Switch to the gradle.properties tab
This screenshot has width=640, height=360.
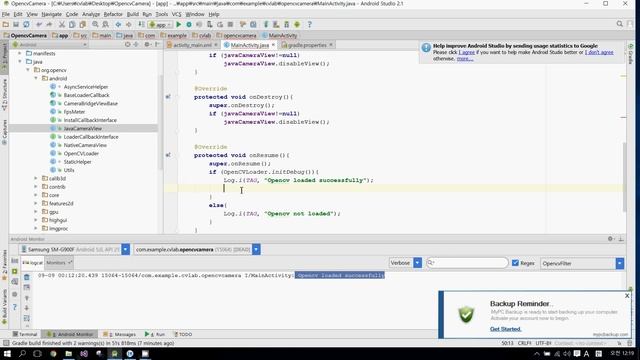307,45
